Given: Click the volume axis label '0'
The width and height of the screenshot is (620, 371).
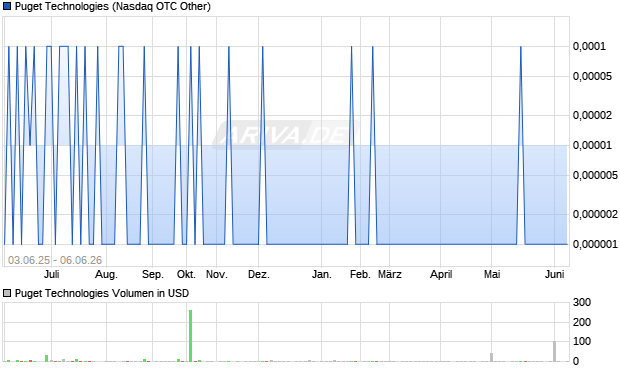Looking at the screenshot, I should 576,361.
